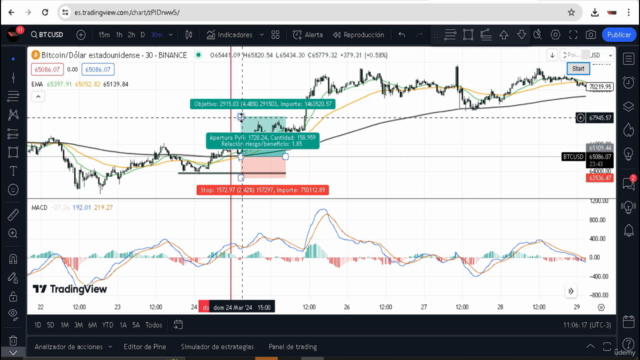This screenshot has height=360, width=640.
Task: Select the 15m timeframe
Action: coord(104,35)
